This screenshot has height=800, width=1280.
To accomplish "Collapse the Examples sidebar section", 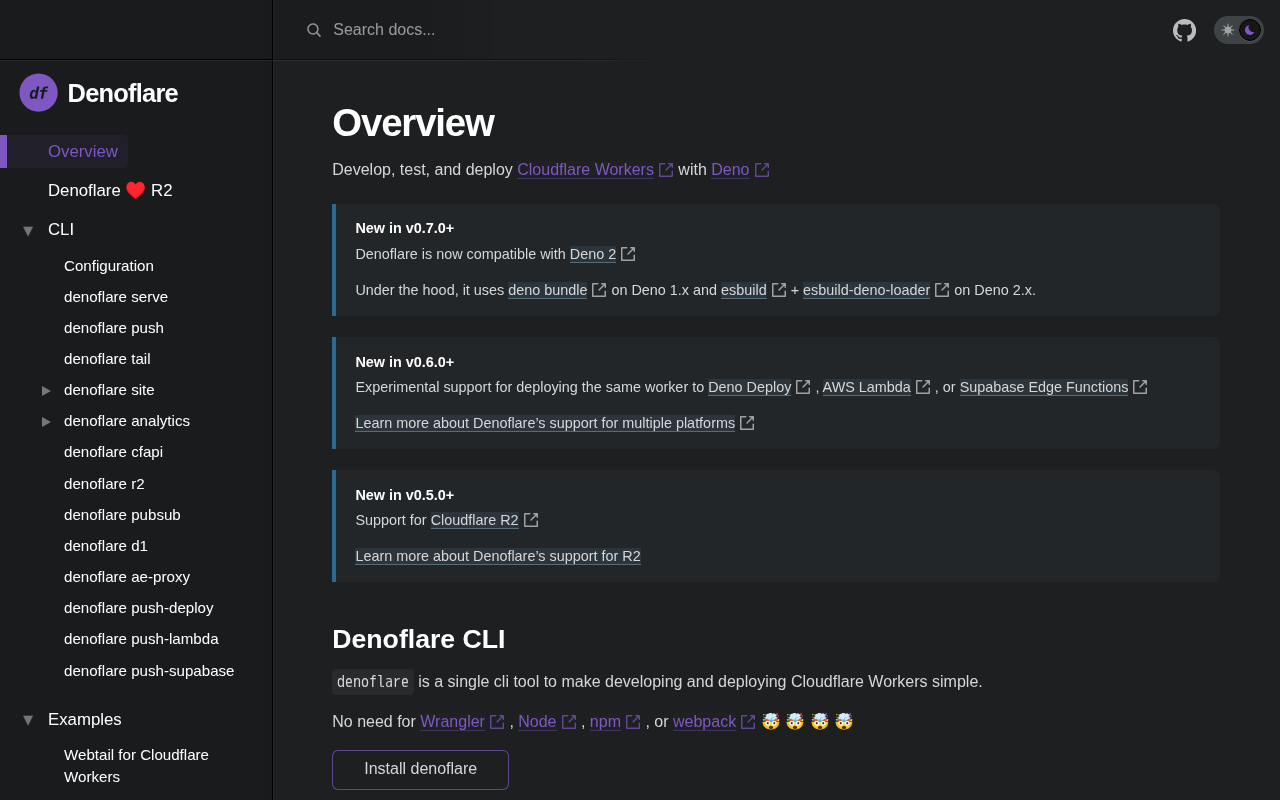I will [x=28, y=720].
